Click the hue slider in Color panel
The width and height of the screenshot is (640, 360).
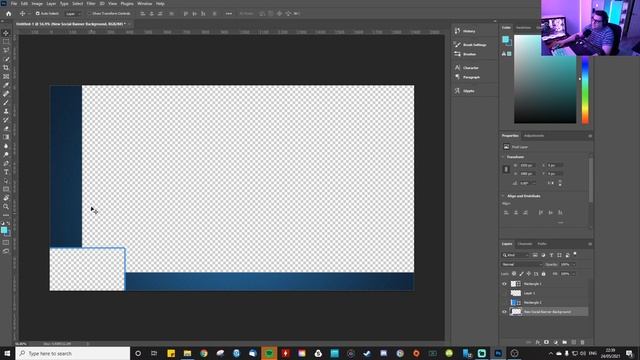click(x=585, y=90)
